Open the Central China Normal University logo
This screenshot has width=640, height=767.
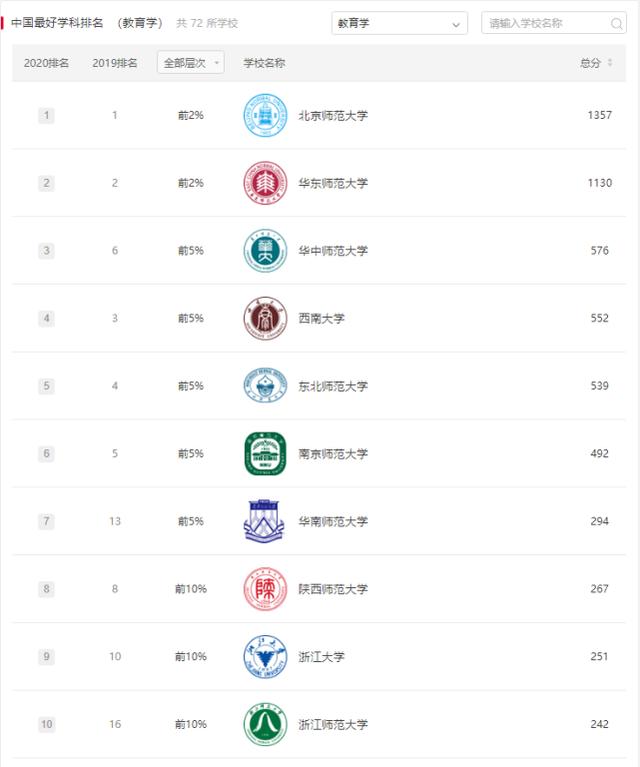pos(265,250)
